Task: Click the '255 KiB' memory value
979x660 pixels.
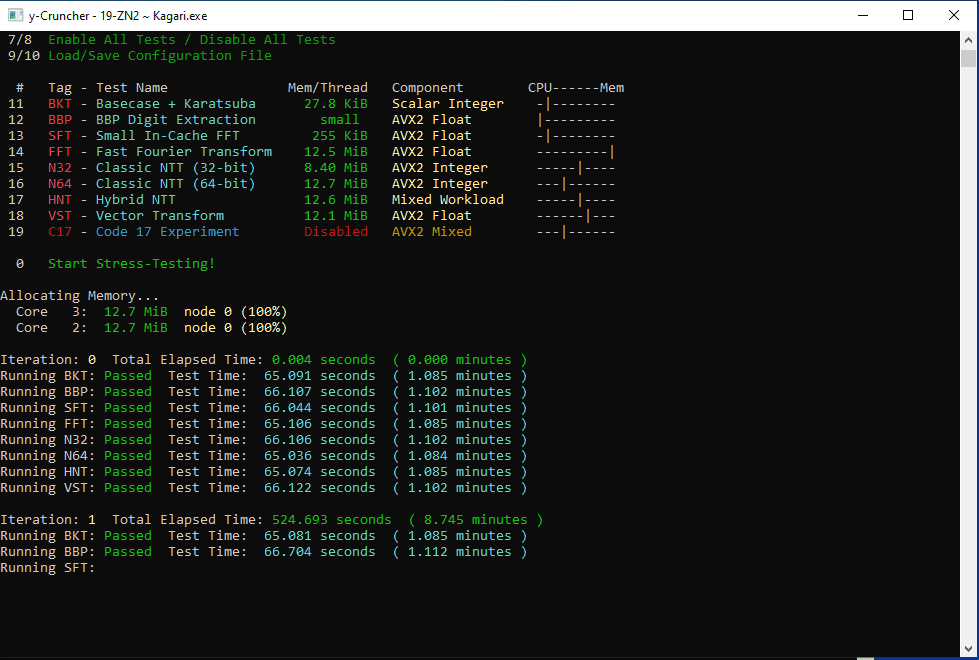Action: point(340,135)
